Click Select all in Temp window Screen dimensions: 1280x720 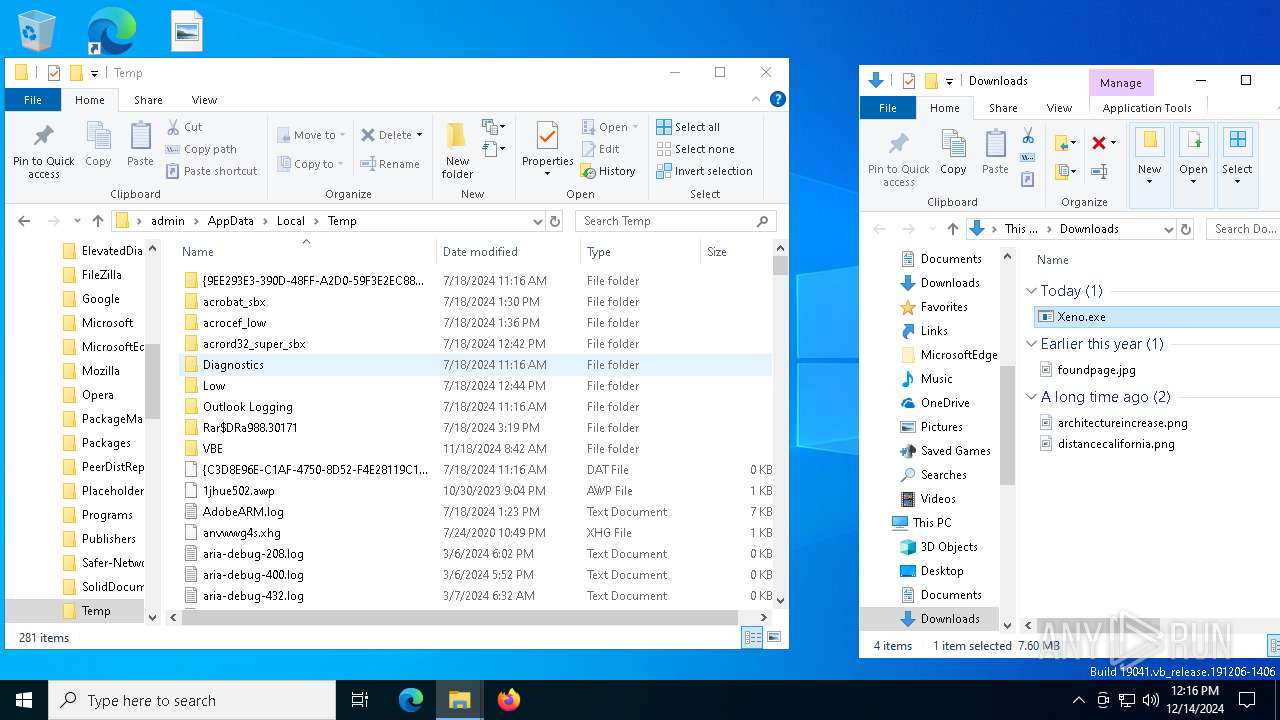688,127
